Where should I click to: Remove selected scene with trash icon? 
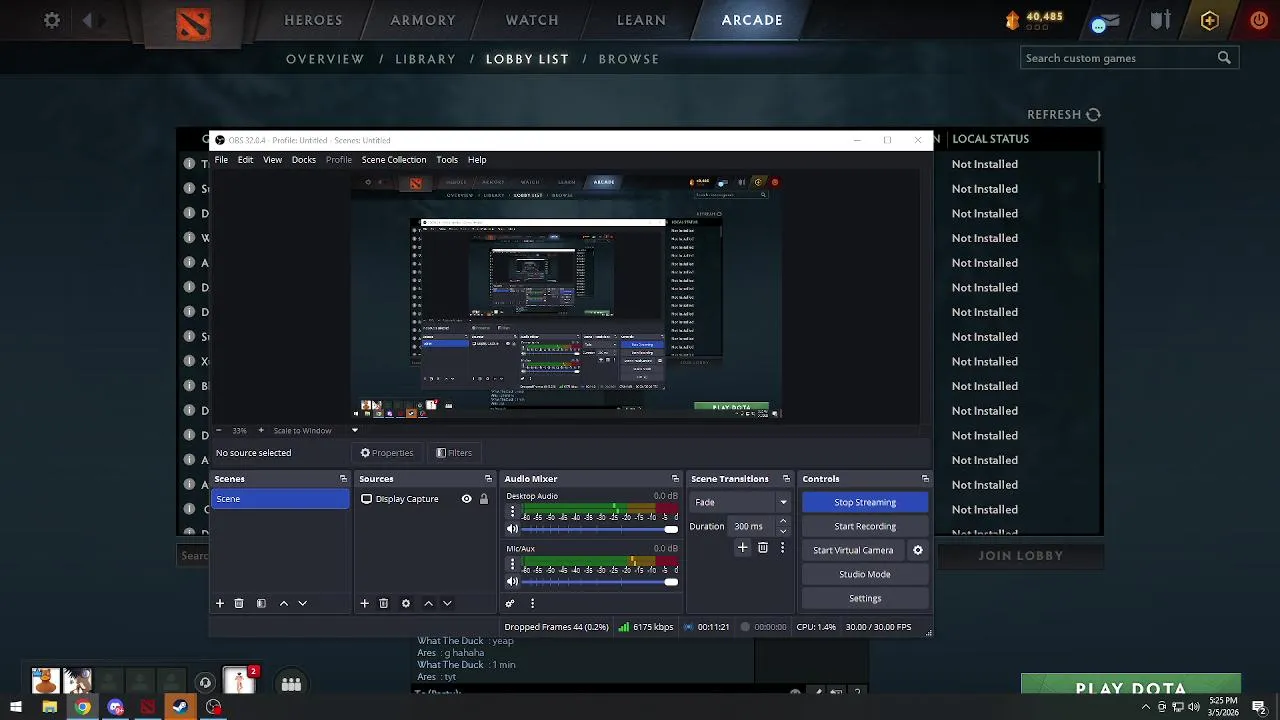pos(239,603)
